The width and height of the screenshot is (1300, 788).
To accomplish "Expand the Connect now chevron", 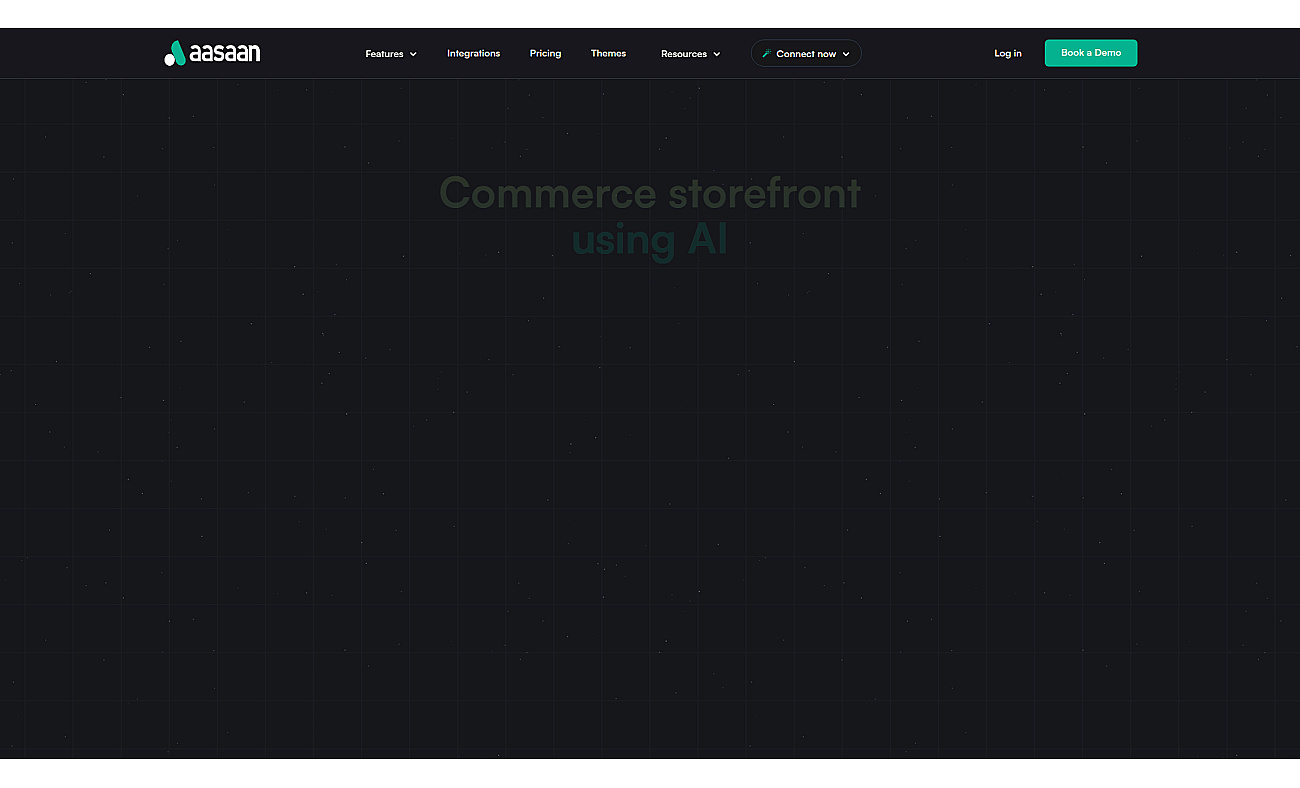I will [846, 54].
